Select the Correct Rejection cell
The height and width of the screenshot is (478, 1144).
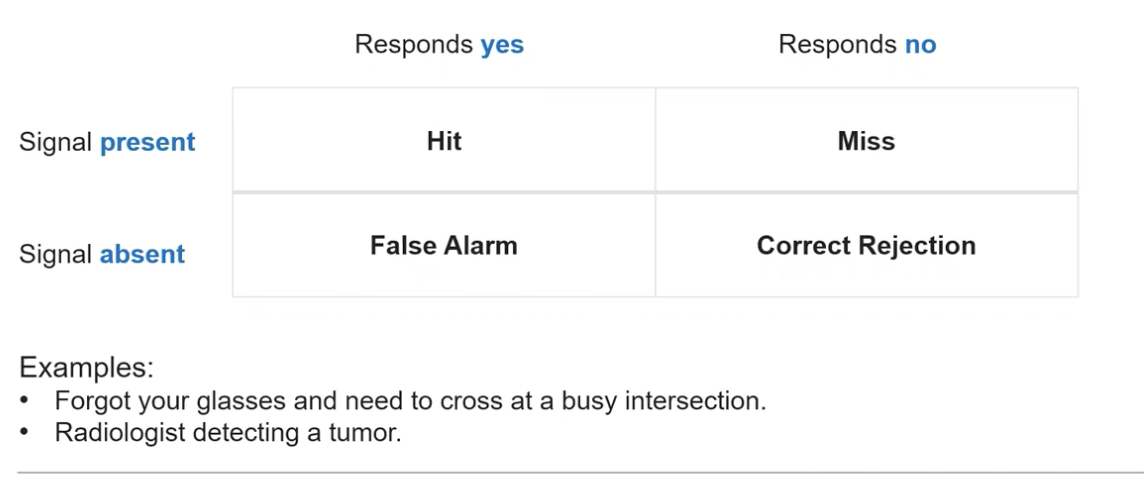pos(866,245)
